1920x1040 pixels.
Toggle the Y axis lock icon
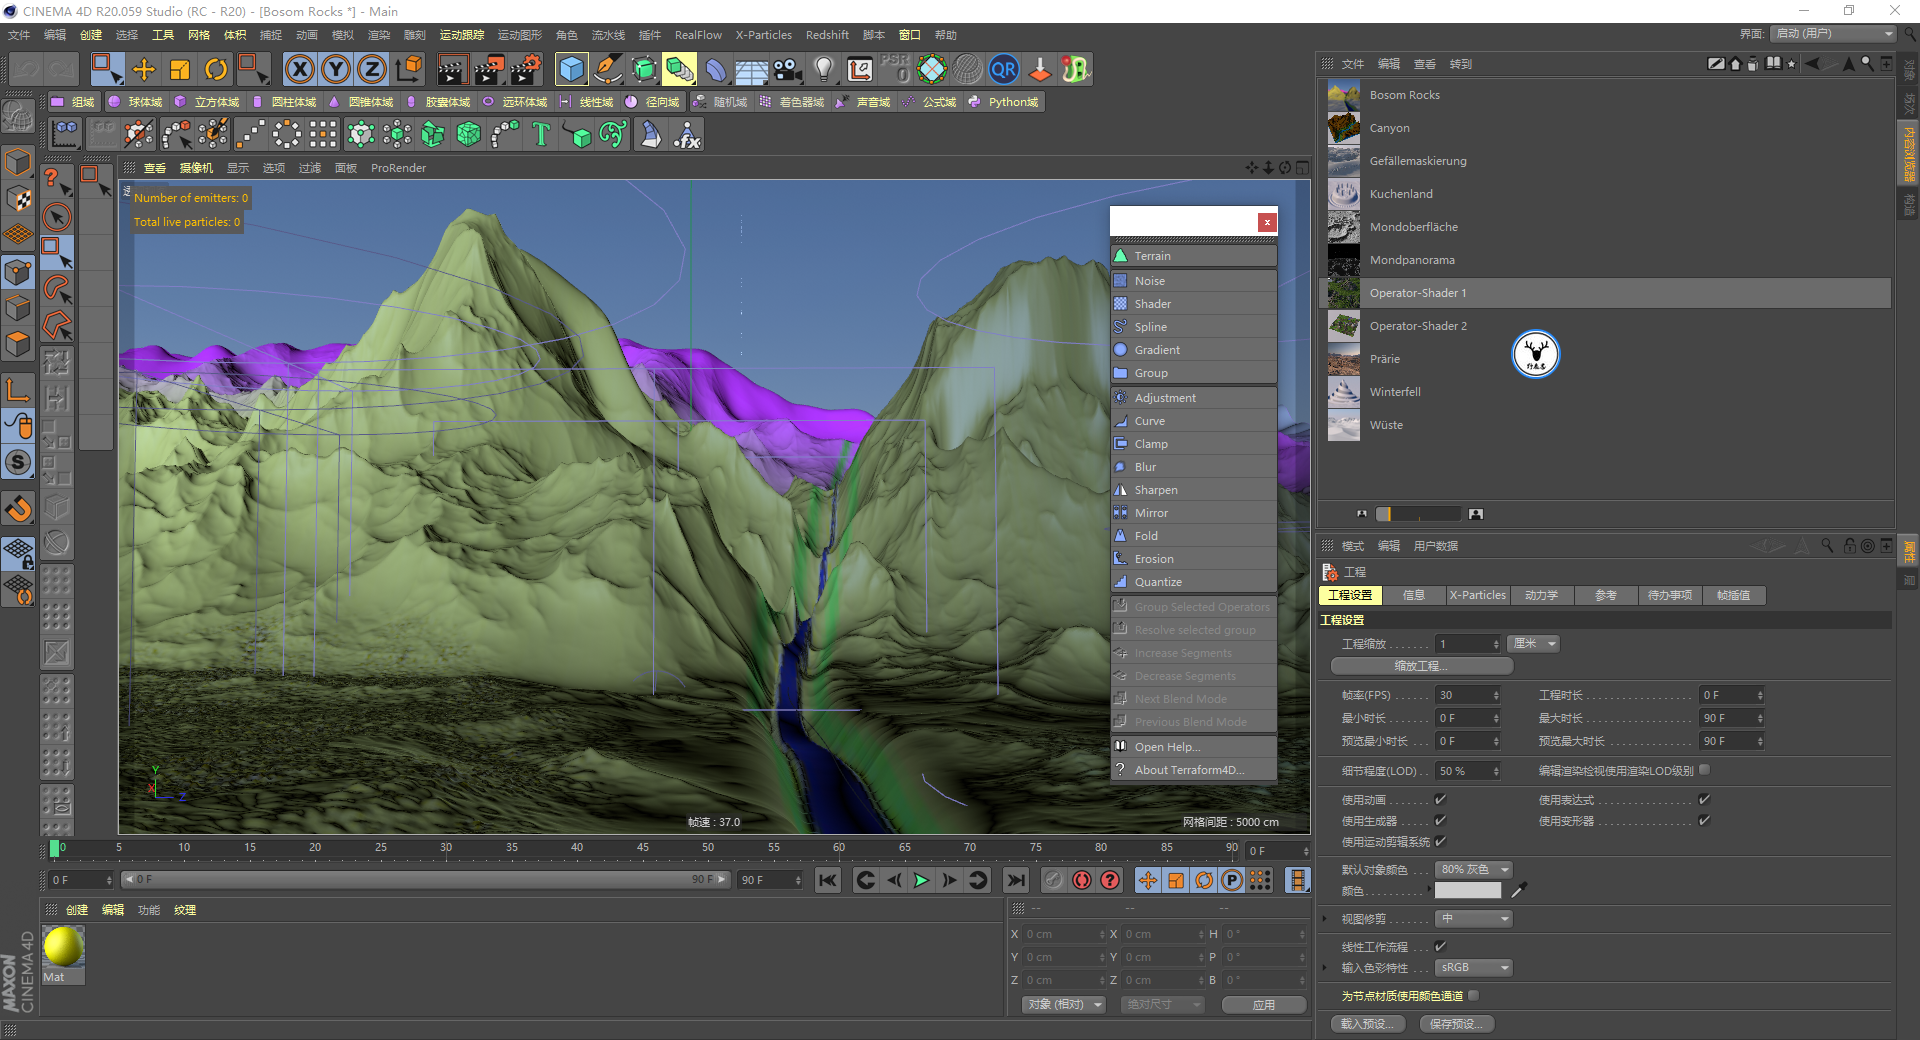pyautogui.click(x=336, y=69)
